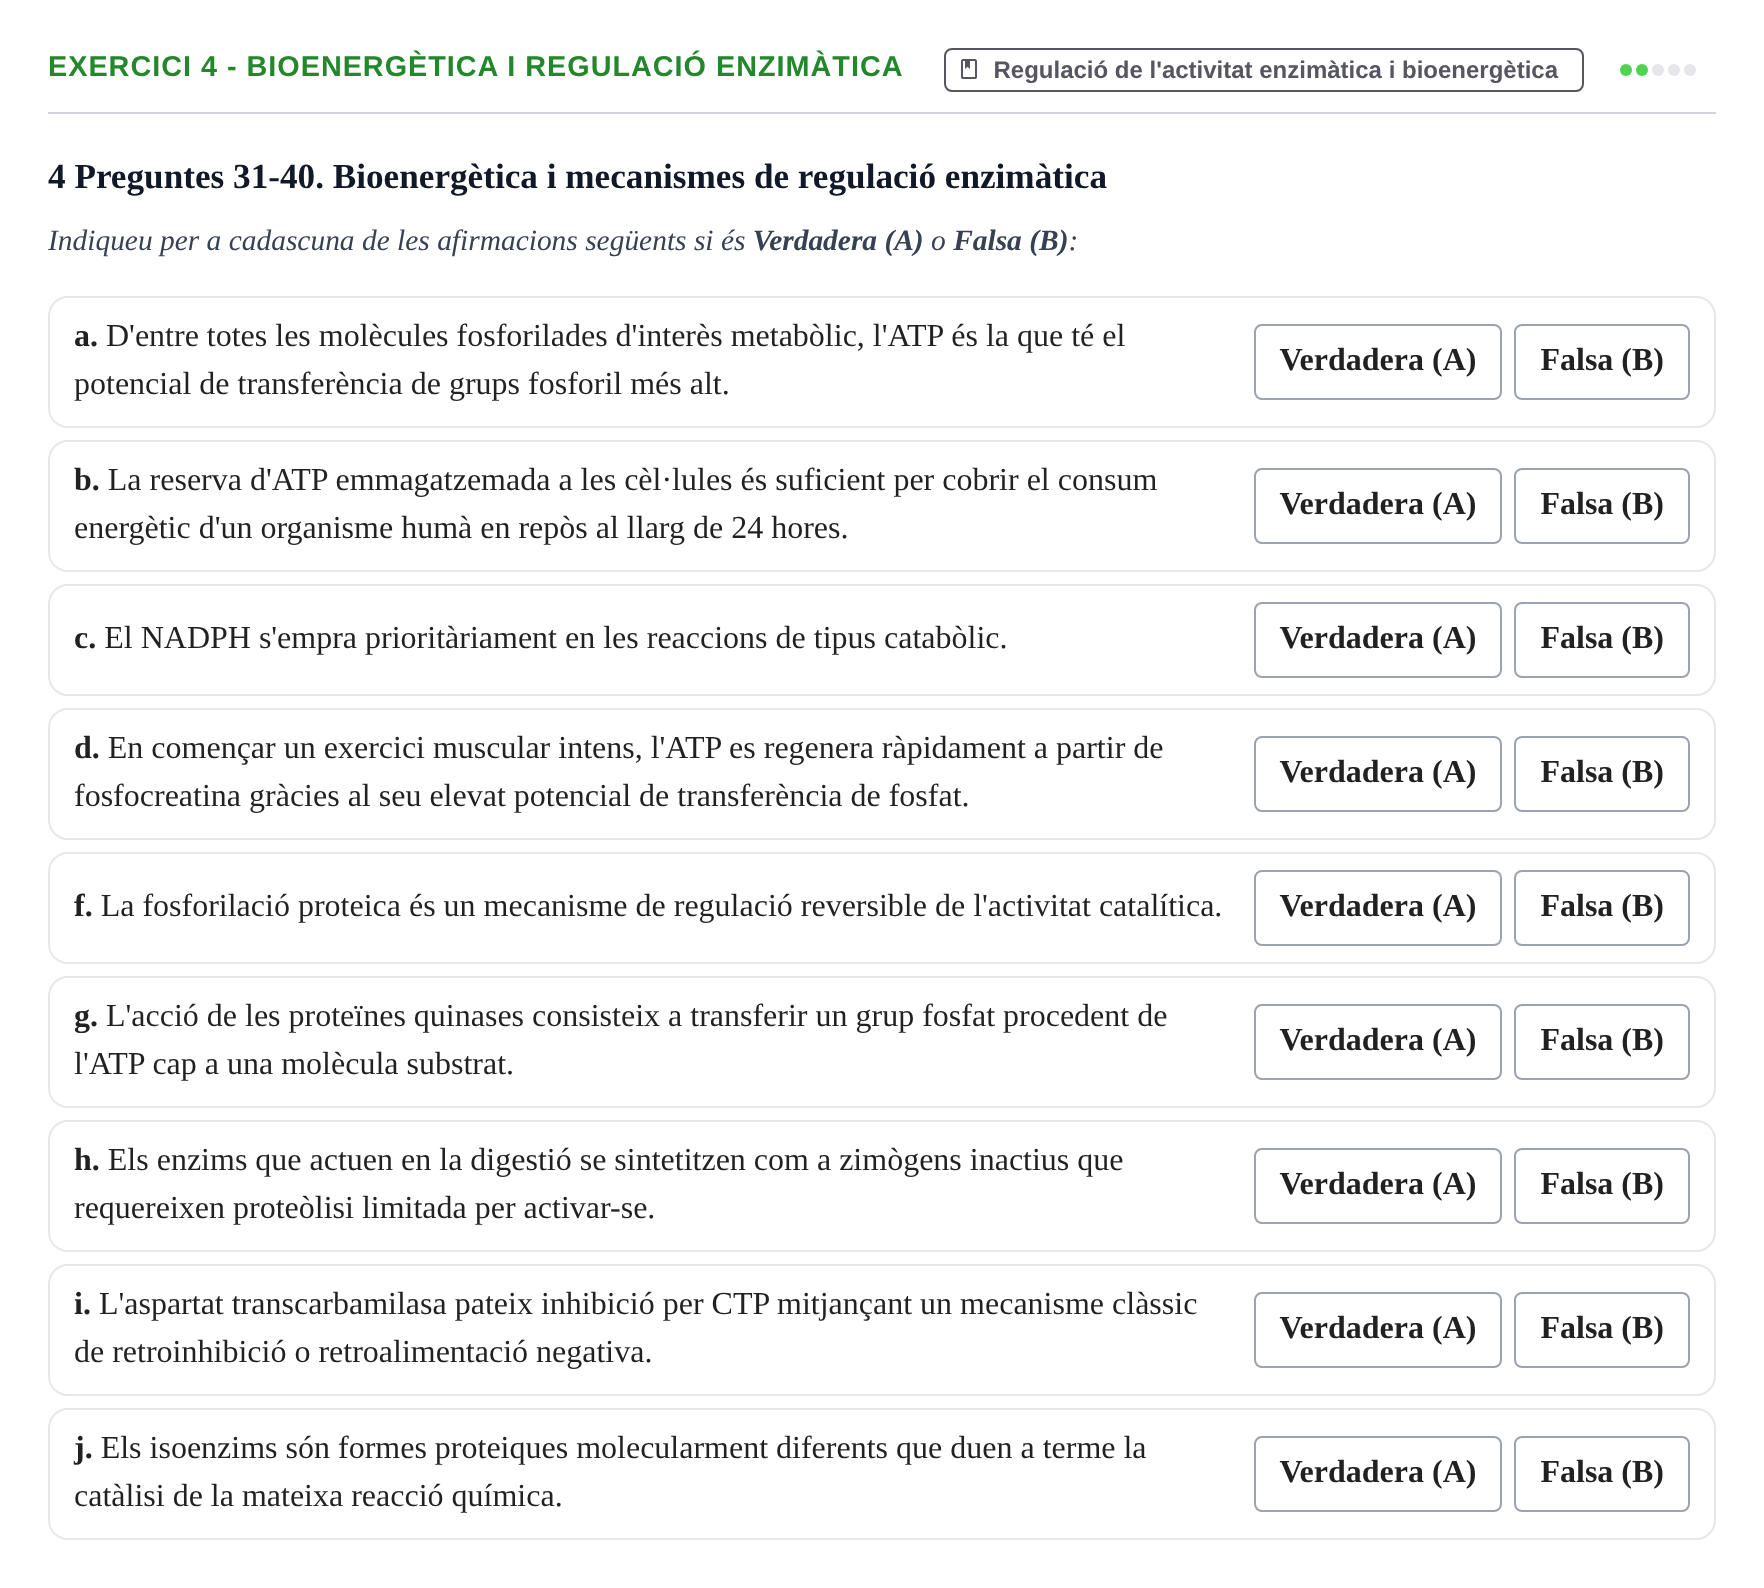This screenshot has width=1764, height=1588.
Task: Choose Falsa (B) for fosfocreatina statement d
Action: coord(1601,774)
